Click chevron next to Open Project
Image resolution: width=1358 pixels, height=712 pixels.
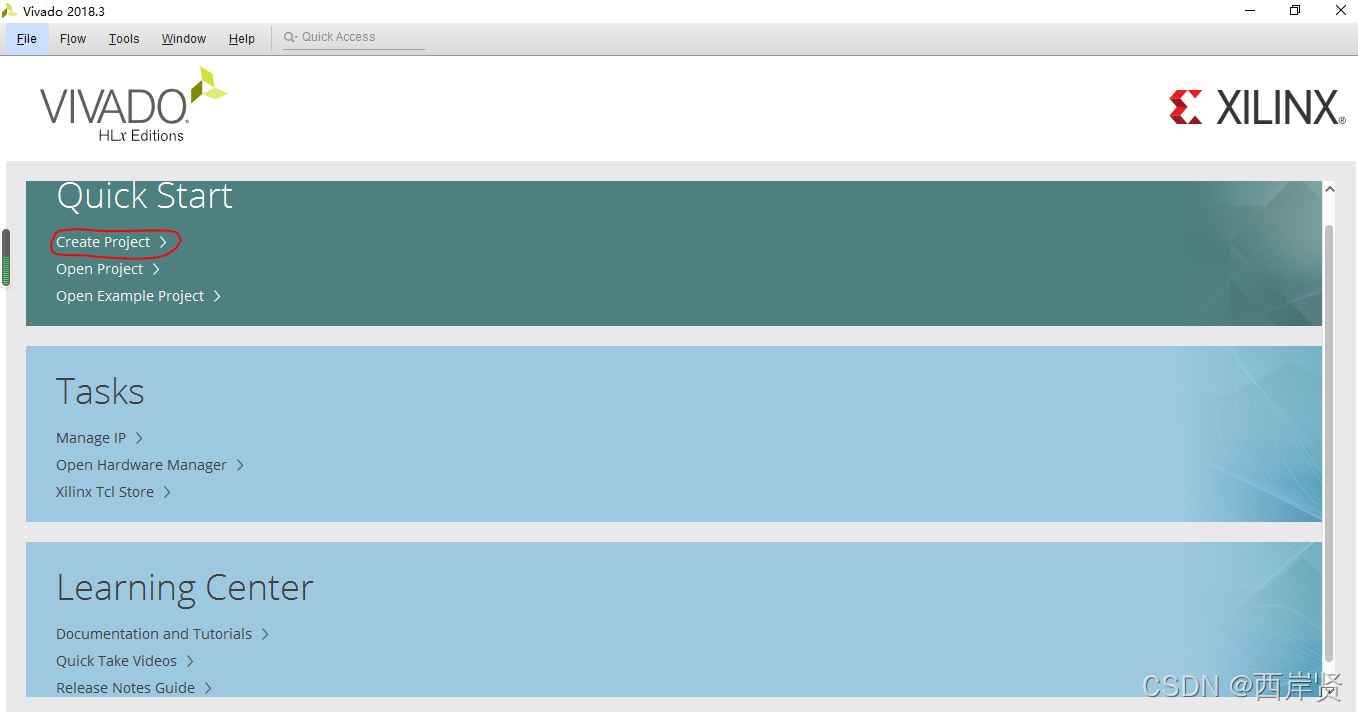[156, 269]
